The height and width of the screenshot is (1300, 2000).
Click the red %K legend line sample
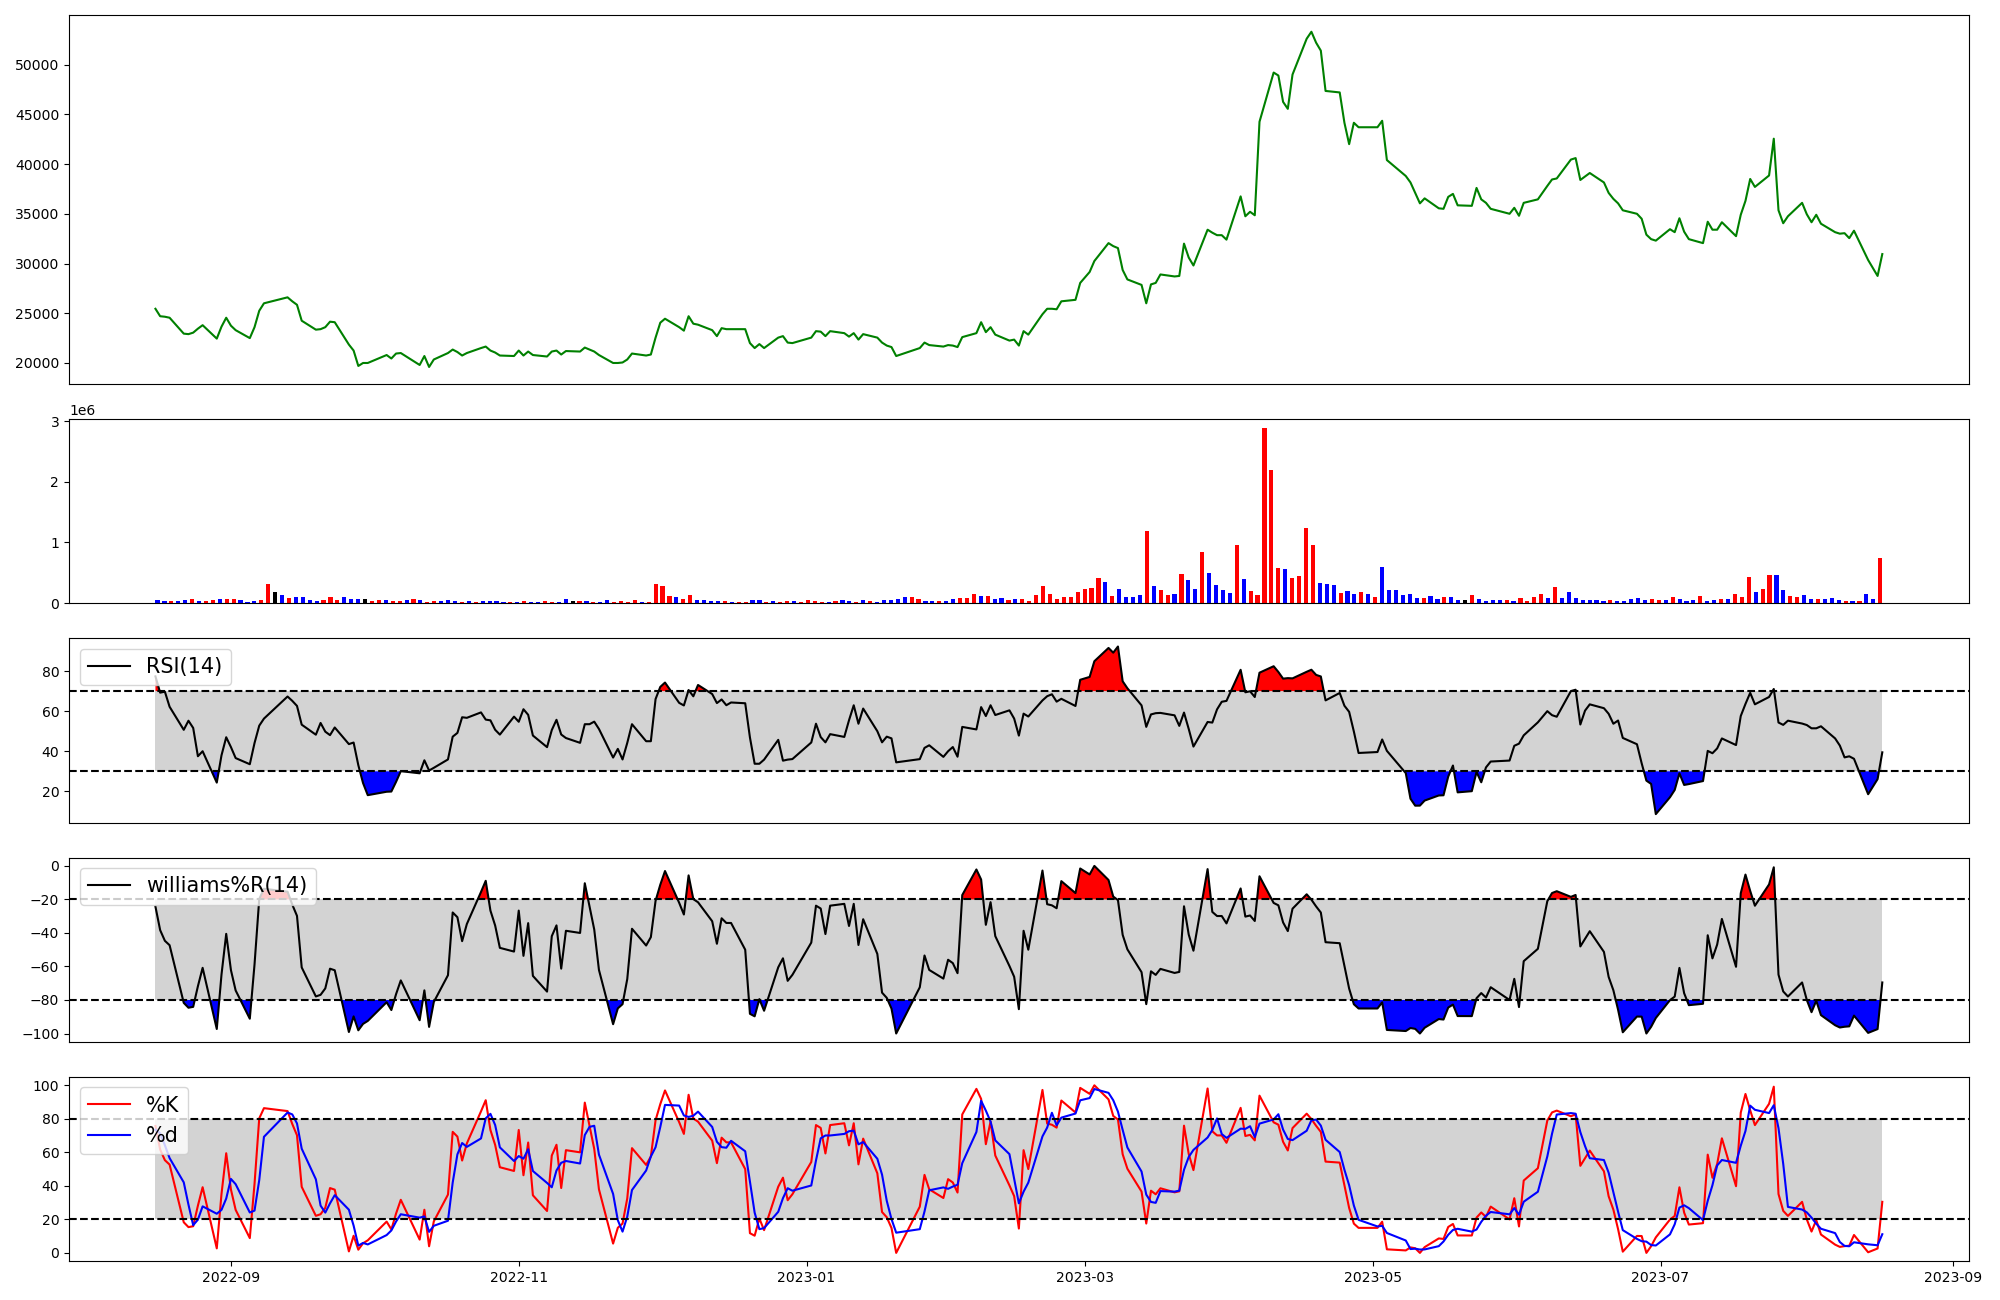[x=110, y=1104]
